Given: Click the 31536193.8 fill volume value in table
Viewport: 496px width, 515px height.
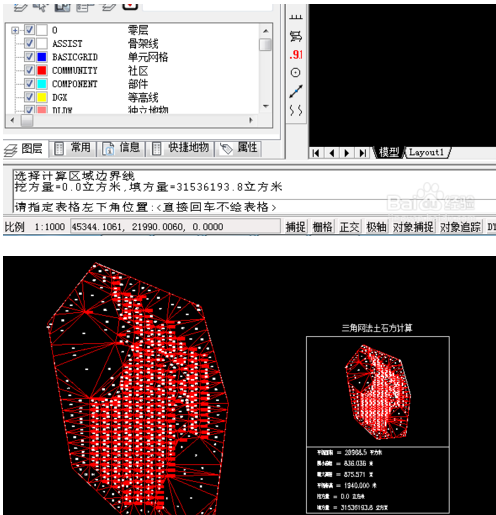Looking at the screenshot, I should tap(357, 508).
